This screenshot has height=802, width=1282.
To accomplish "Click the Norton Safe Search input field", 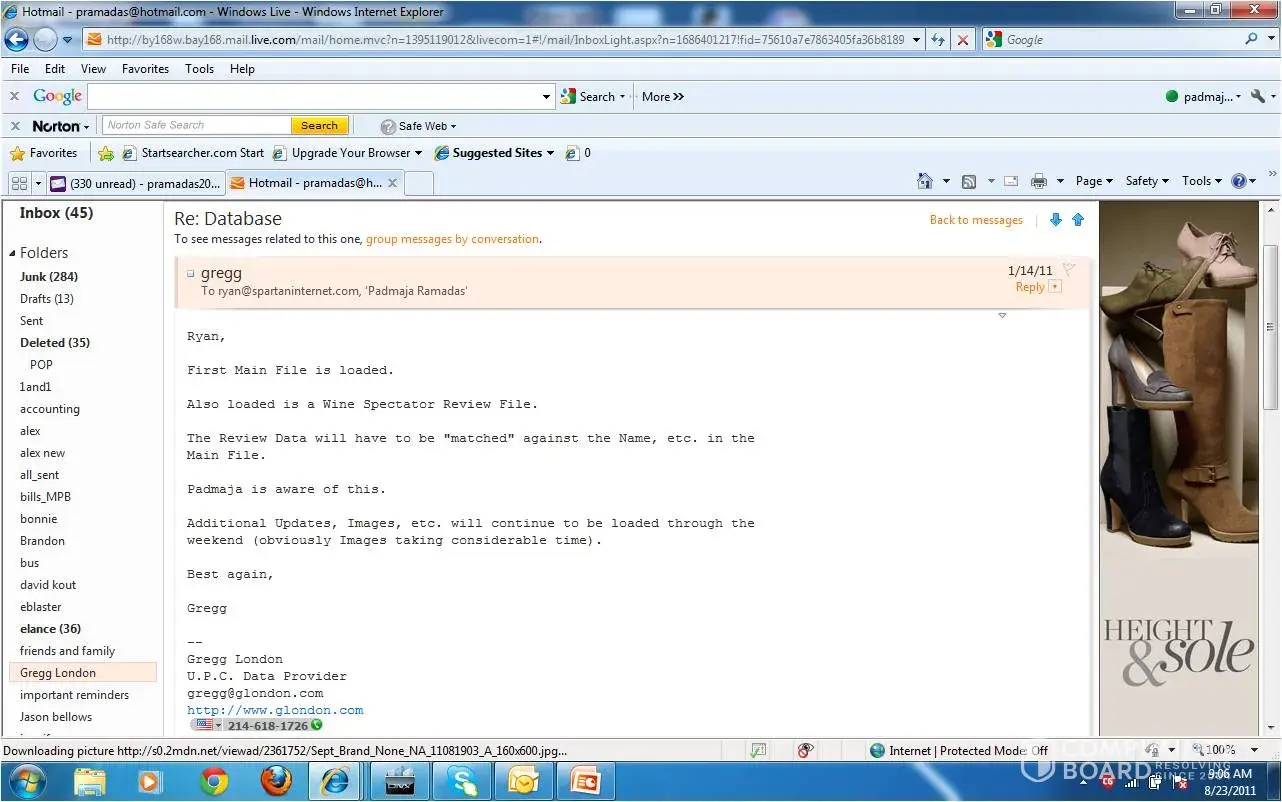I will point(196,126).
